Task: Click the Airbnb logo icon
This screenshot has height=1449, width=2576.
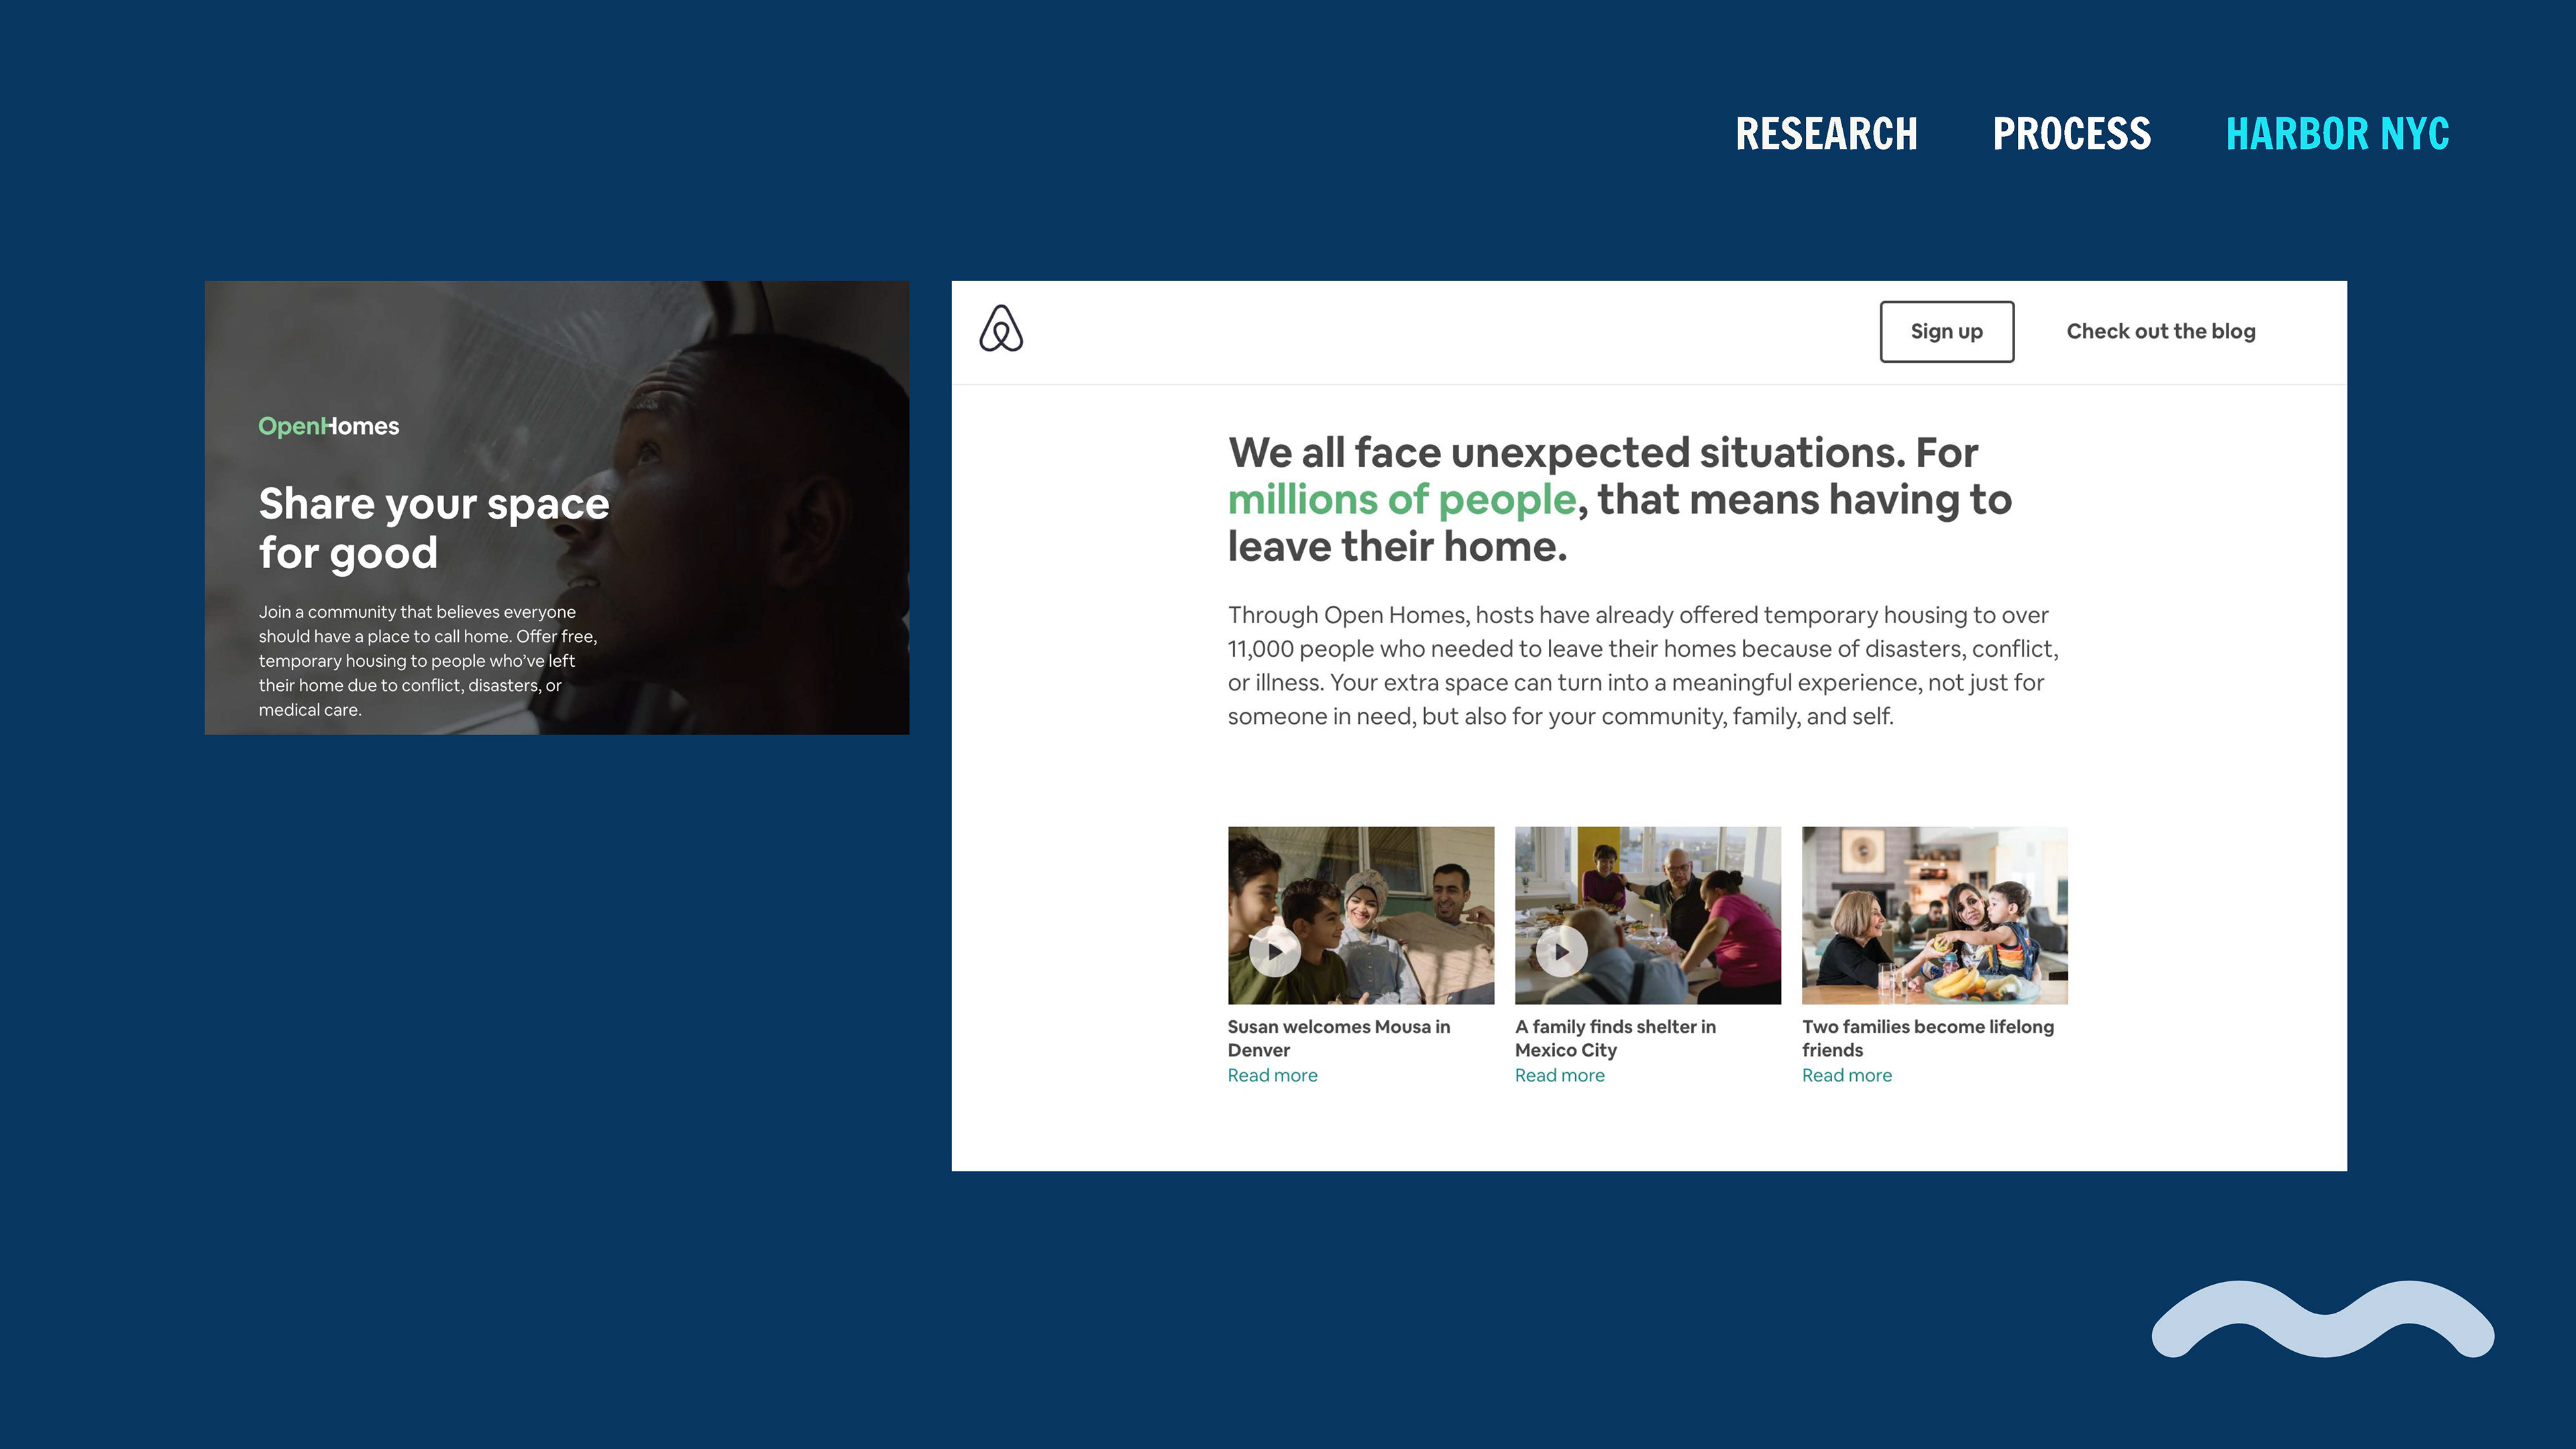Action: coord(1001,329)
